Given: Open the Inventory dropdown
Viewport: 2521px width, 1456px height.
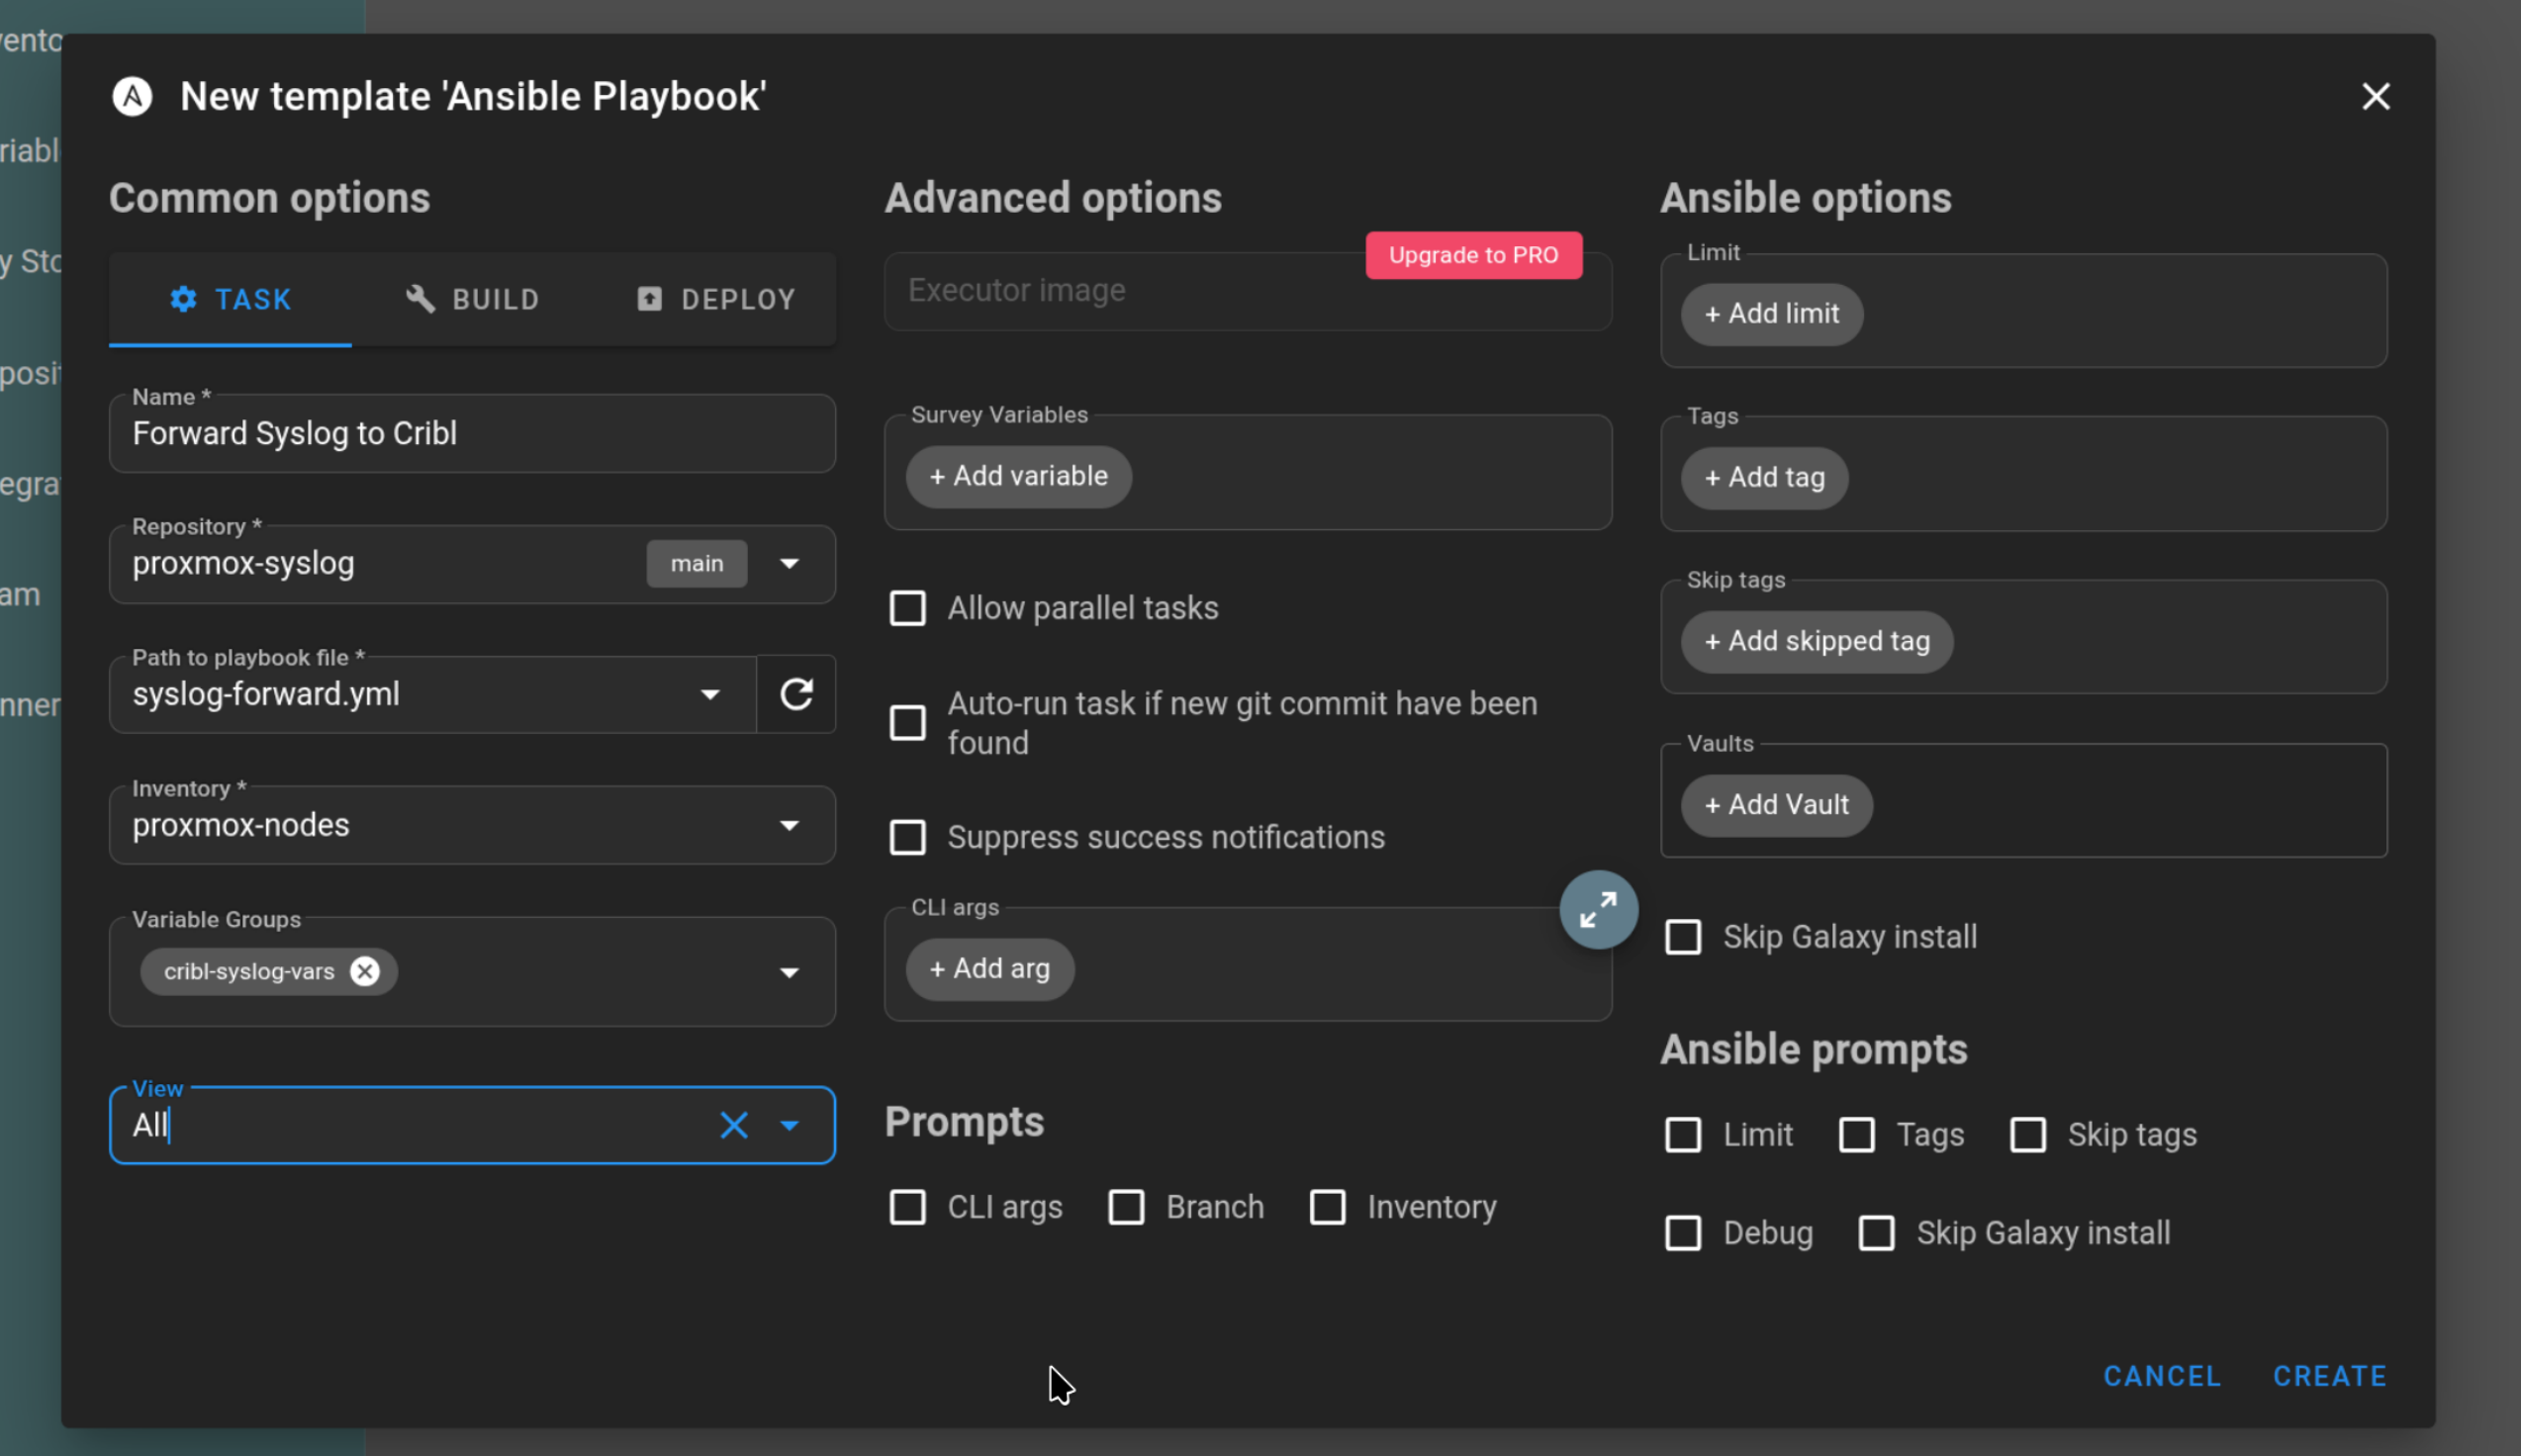Looking at the screenshot, I should click(789, 825).
